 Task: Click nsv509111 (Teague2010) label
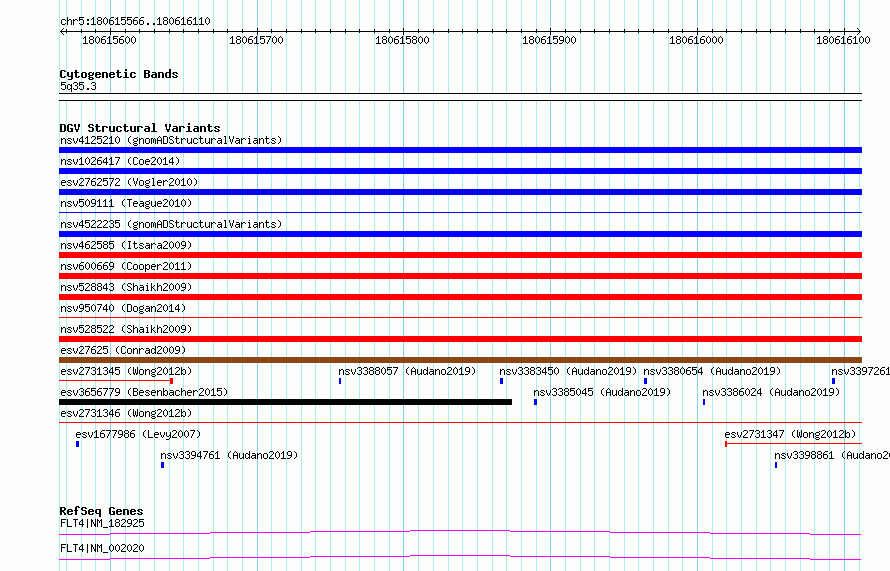(x=126, y=203)
